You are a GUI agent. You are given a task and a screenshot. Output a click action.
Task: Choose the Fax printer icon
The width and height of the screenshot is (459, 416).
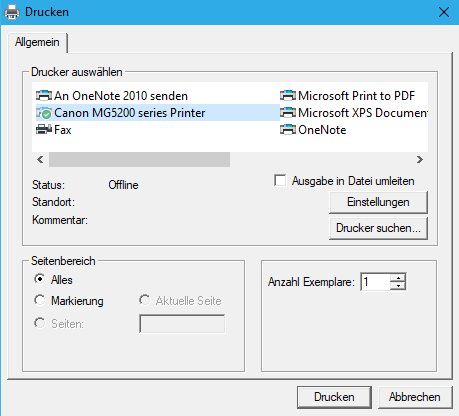(44, 130)
